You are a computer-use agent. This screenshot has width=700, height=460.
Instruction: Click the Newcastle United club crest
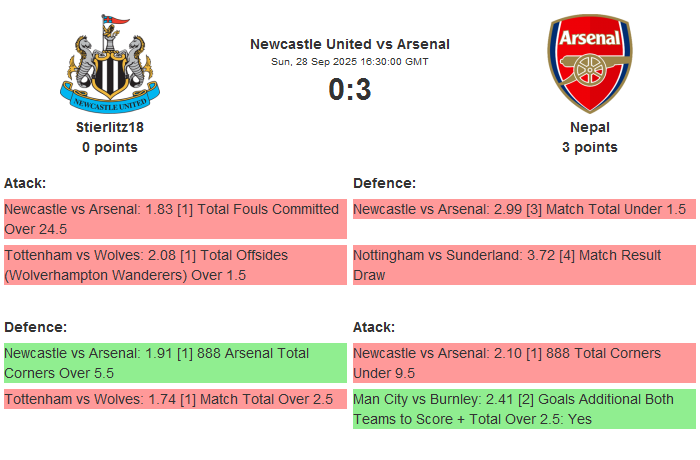[x=110, y=63]
